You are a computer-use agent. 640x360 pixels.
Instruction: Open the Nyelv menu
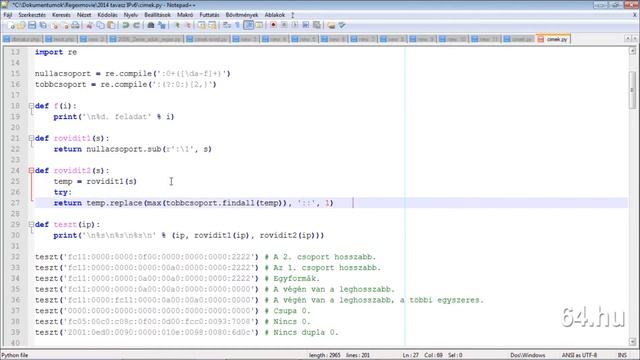point(131,15)
